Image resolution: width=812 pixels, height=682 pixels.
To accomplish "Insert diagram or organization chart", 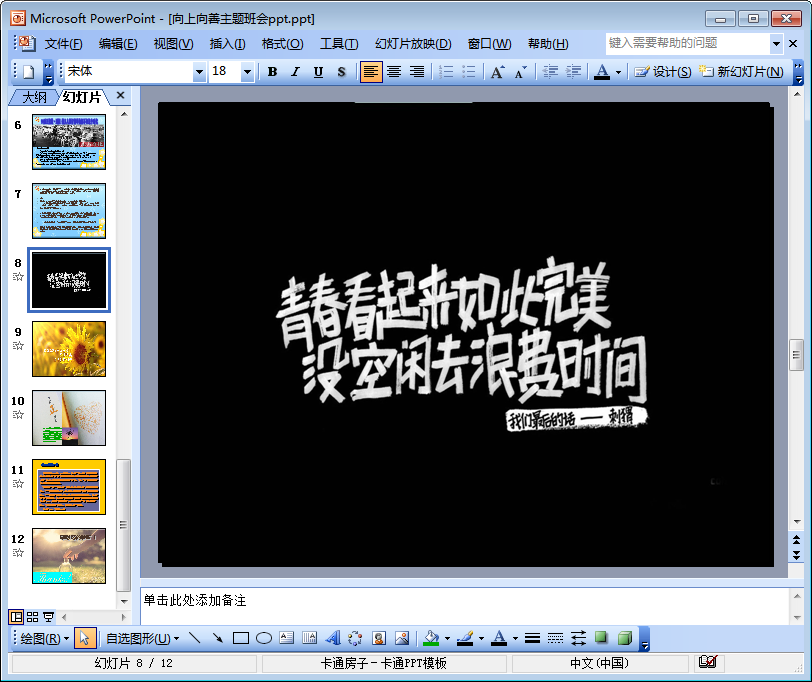I will 355,639.
